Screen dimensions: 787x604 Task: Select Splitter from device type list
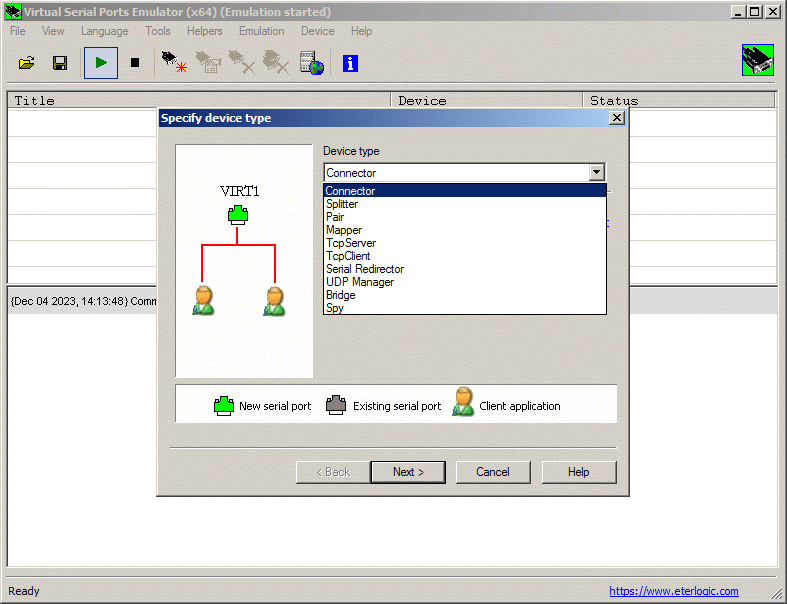pos(342,204)
